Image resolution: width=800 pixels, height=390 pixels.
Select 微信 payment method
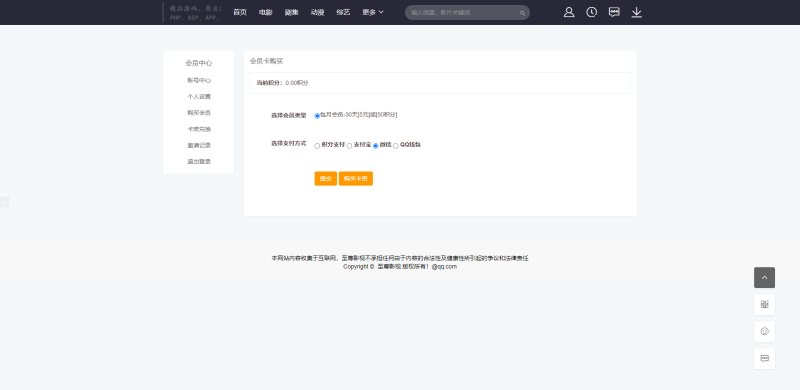pos(376,146)
